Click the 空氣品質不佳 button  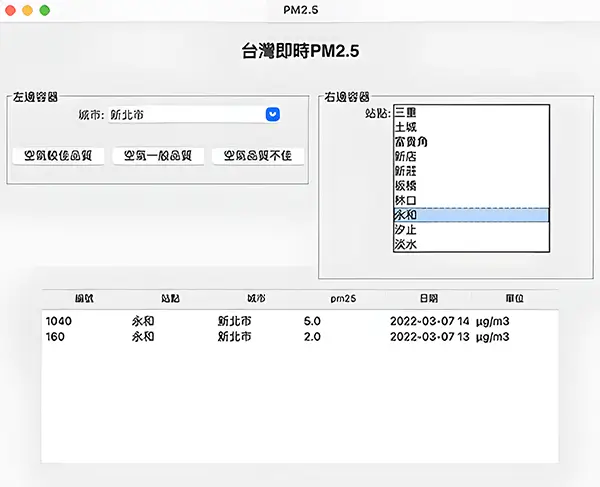pos(258,156)
